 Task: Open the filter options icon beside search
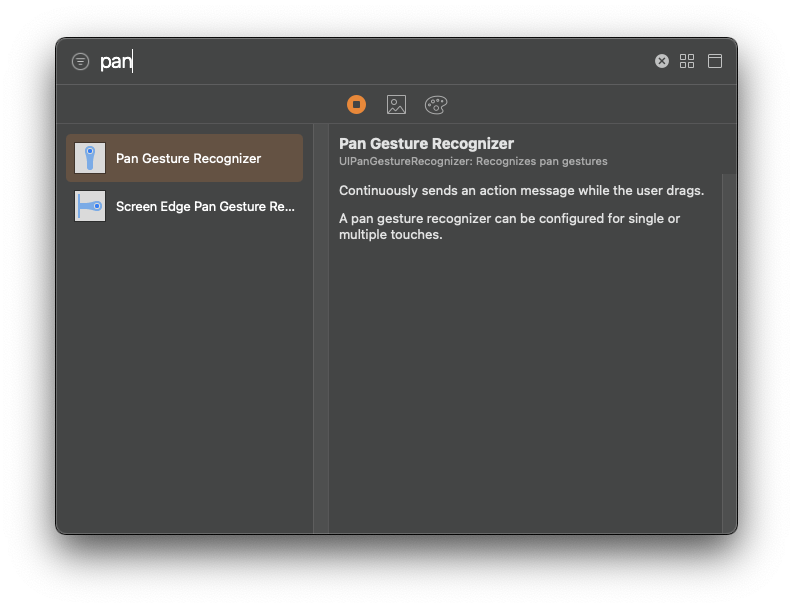pyautogui.click(x=80, y=62)
